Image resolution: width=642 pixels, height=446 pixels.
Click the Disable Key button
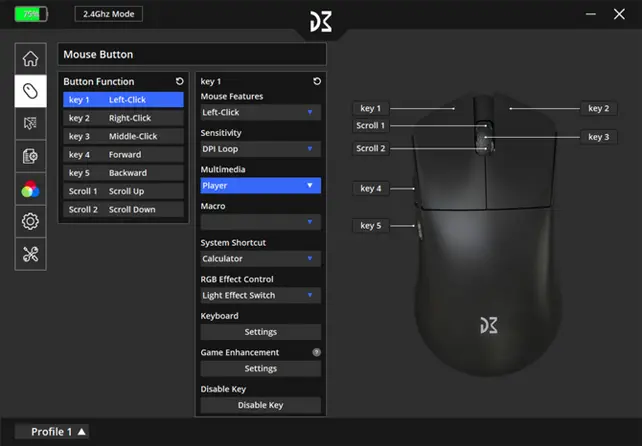pos(260,405)
